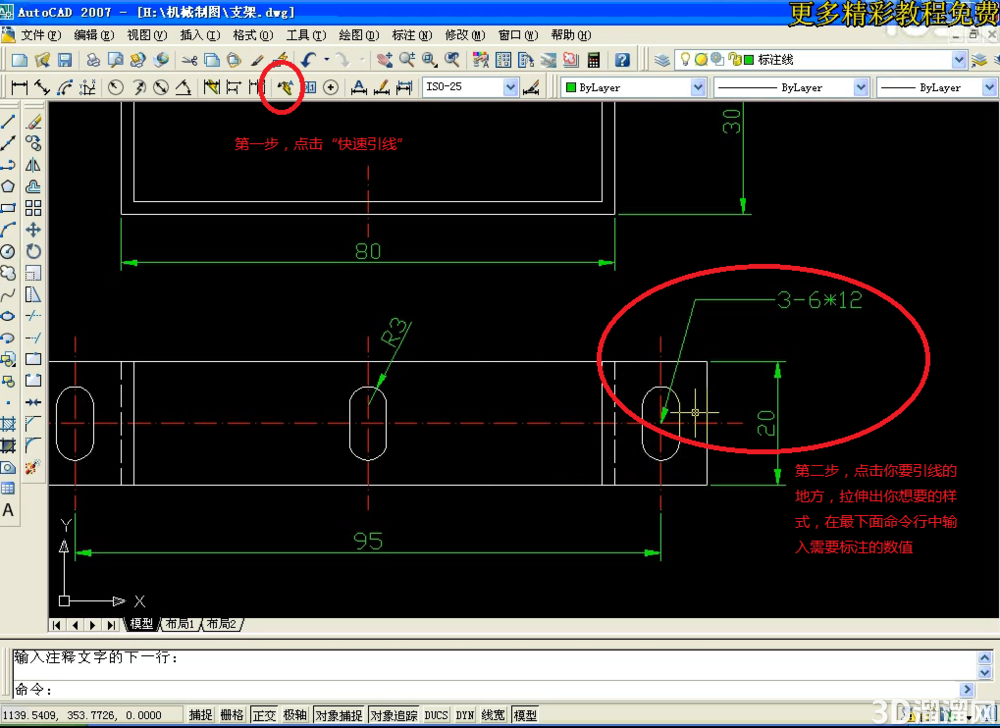The height and width of the screenshot is (728, 1000).
Task: Select the Aligned dimension tool
Action: click(x=42, y=87)
